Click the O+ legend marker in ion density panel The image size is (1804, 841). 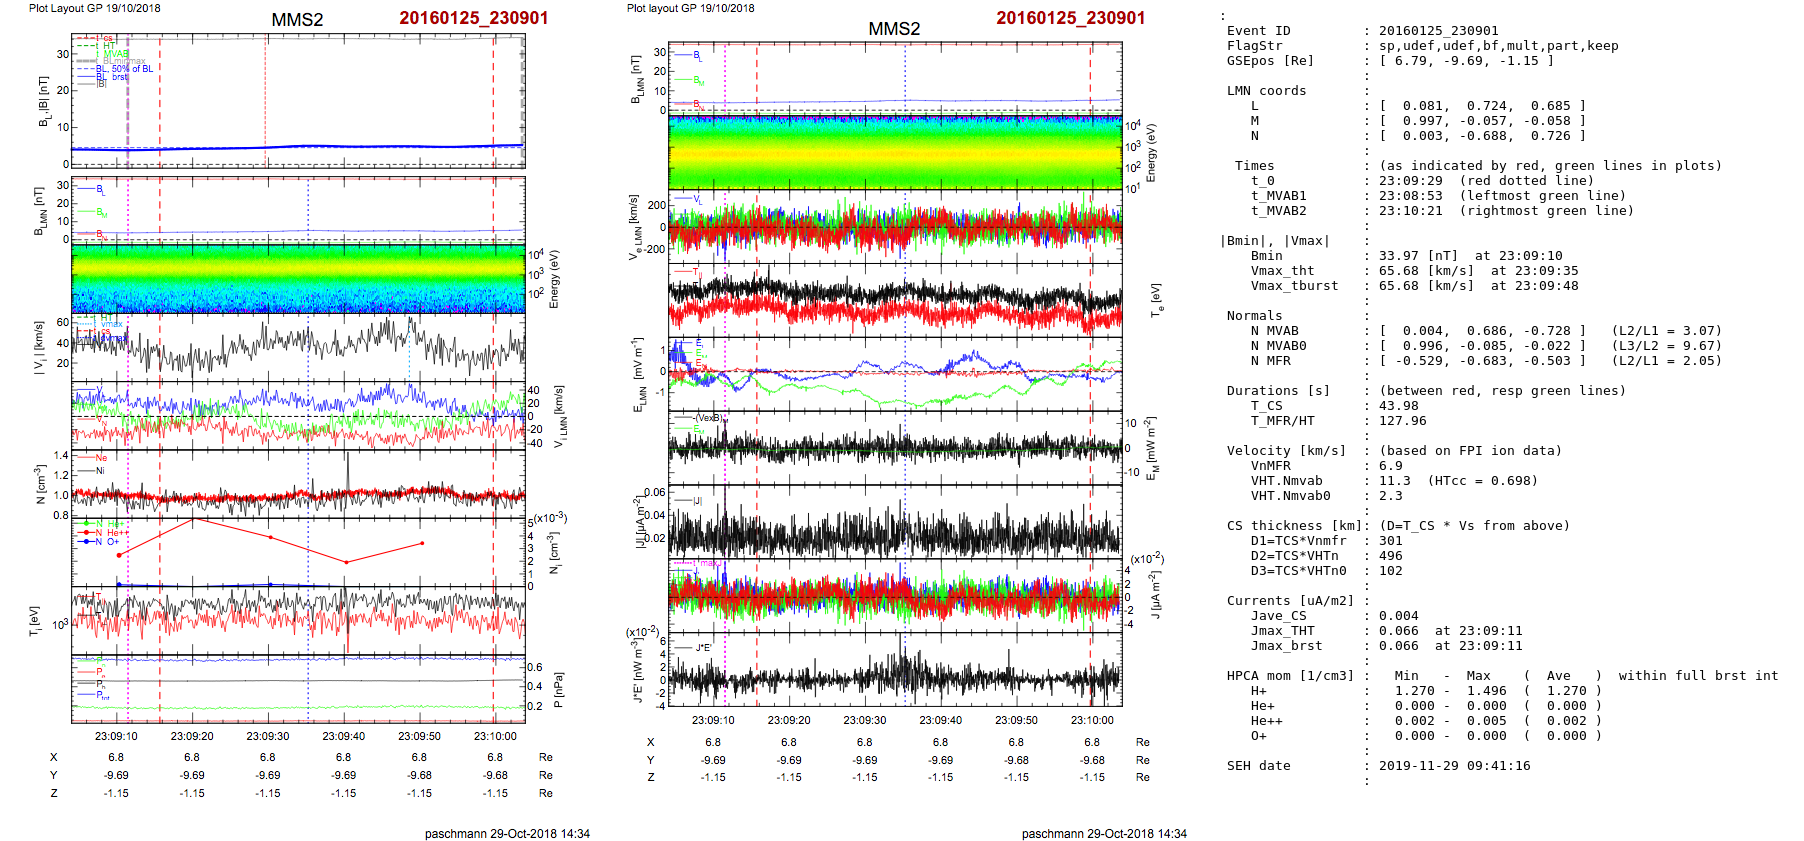112,542
